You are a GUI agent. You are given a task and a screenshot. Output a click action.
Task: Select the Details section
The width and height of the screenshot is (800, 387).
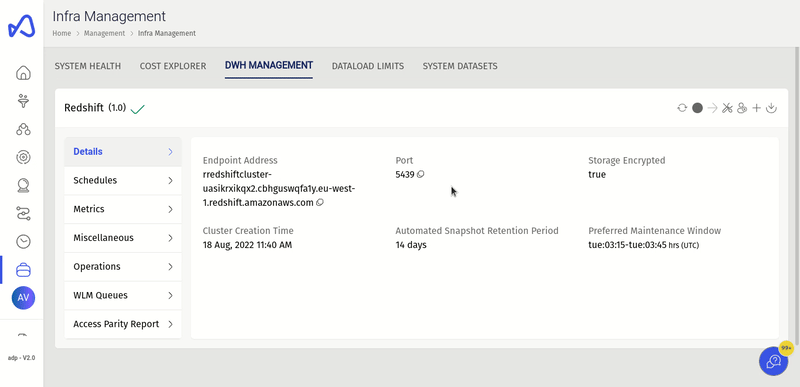(123, 151)
